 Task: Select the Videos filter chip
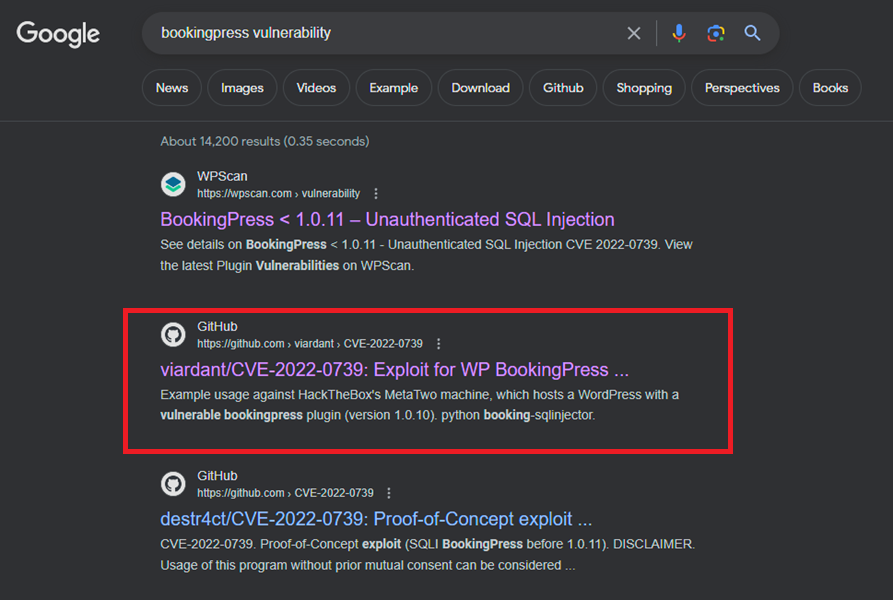point(316,88)
